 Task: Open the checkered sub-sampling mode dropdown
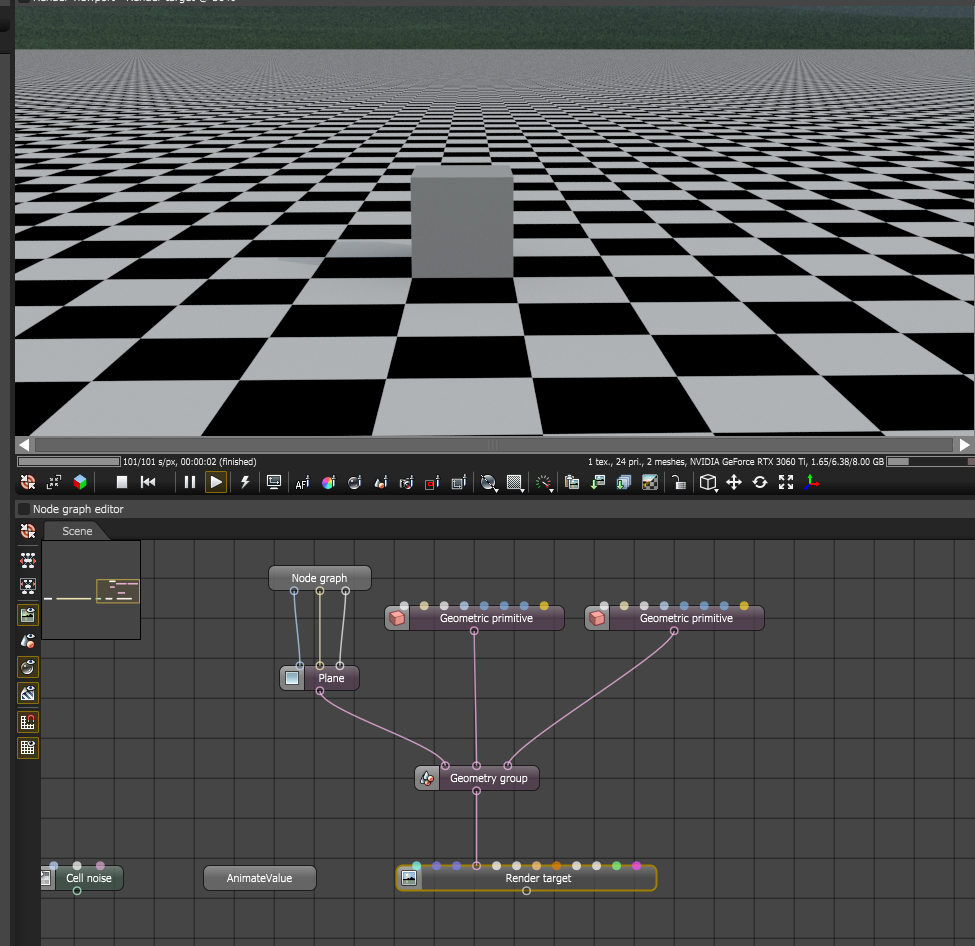(x=515, y=483)
